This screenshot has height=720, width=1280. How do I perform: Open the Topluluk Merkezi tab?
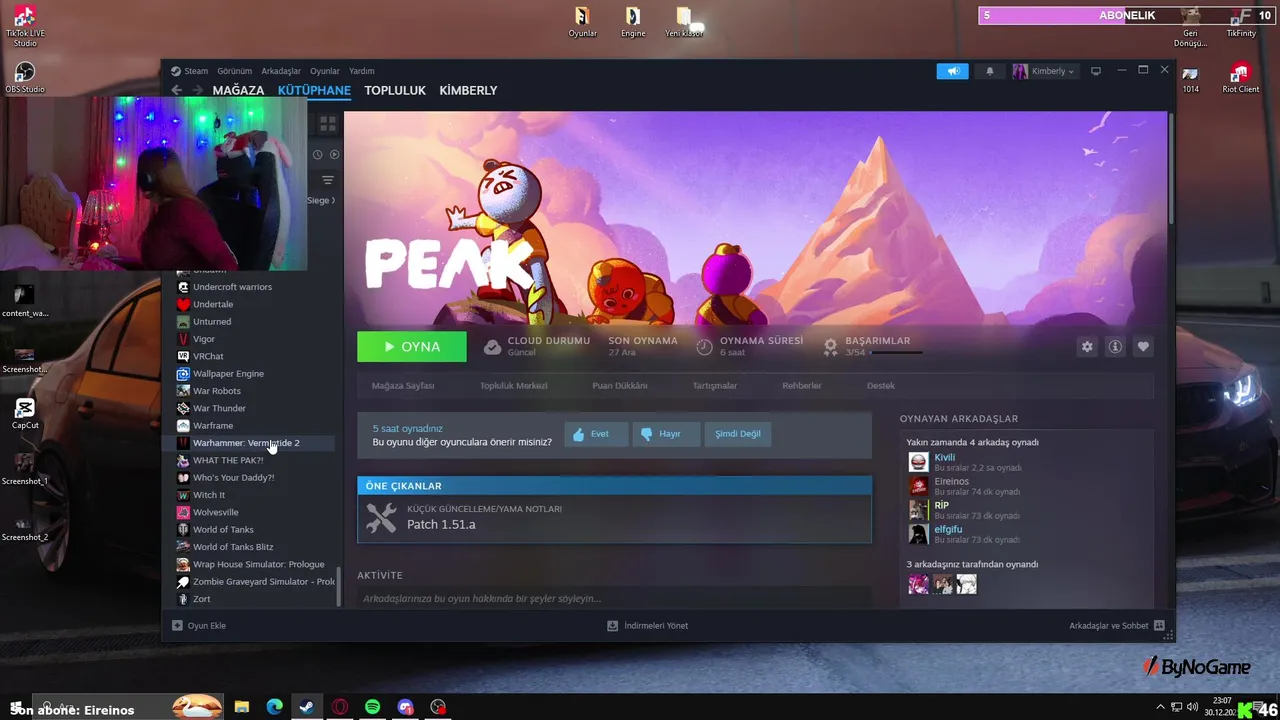513,386
